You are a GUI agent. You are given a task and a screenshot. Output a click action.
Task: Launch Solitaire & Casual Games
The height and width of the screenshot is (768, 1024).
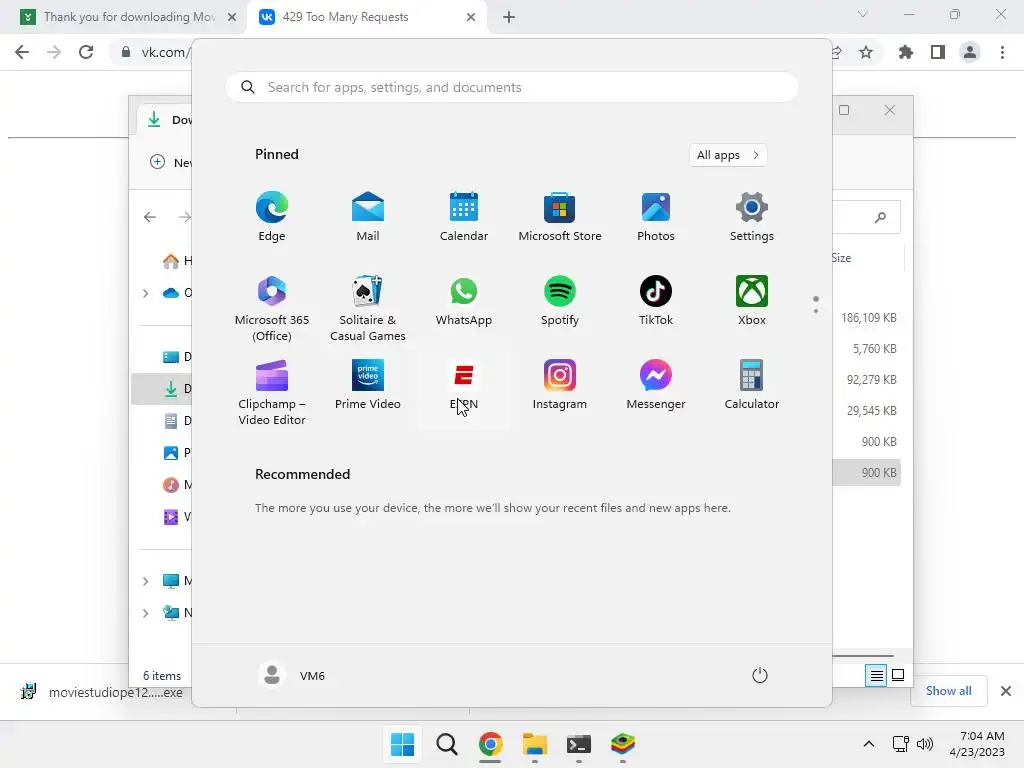368,308
